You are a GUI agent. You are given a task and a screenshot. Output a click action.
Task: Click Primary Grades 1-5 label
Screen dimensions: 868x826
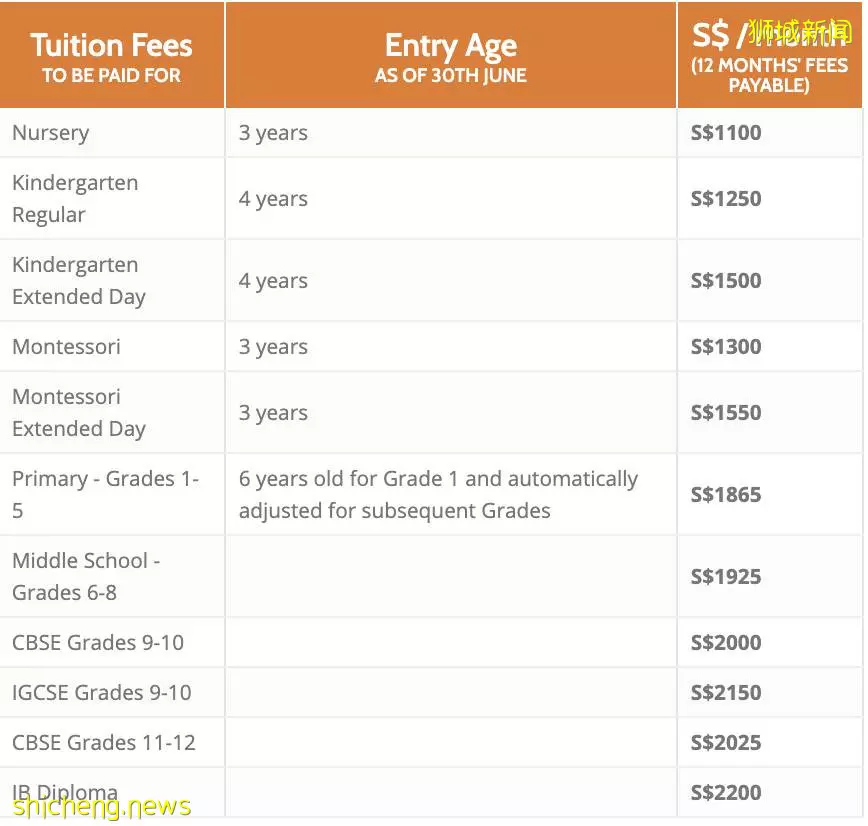tap(105, 494)
